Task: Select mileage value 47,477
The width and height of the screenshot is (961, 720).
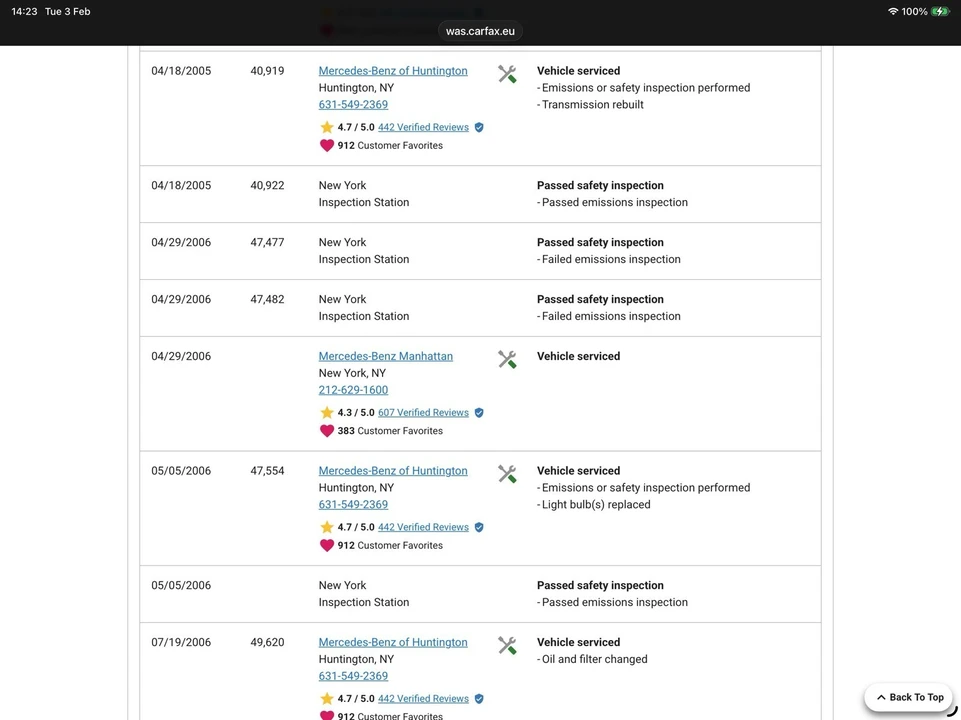Action: tap(267, 243)
